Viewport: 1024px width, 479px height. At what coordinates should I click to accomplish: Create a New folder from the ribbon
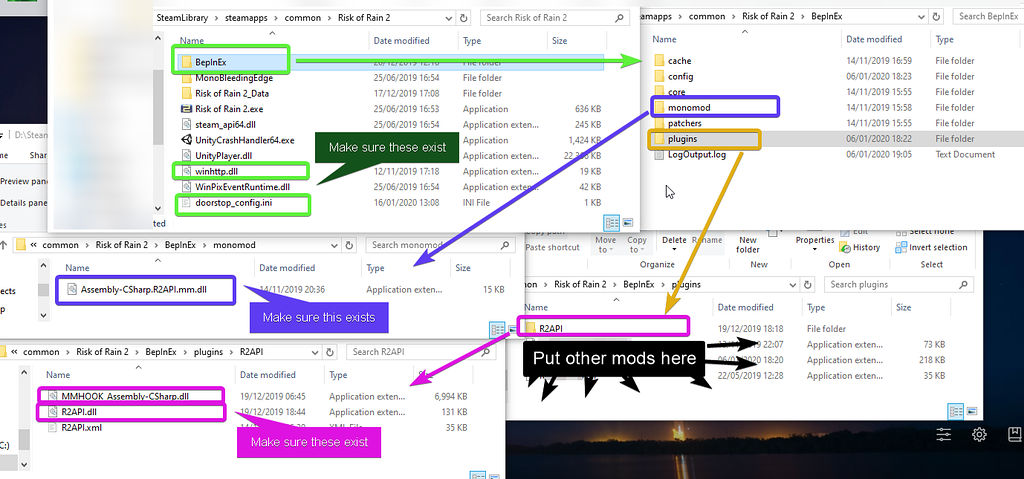click(x=748, y=245)
